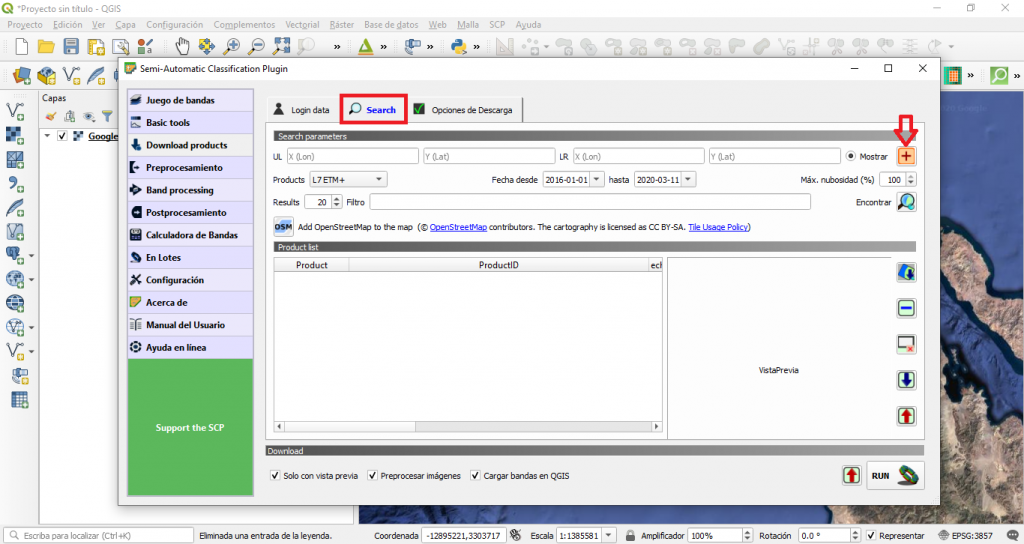The height and width of the screenshot is (544, 1024).
Task: Toggle Solo con vista previa checkbox
Action: pos(276,476)
